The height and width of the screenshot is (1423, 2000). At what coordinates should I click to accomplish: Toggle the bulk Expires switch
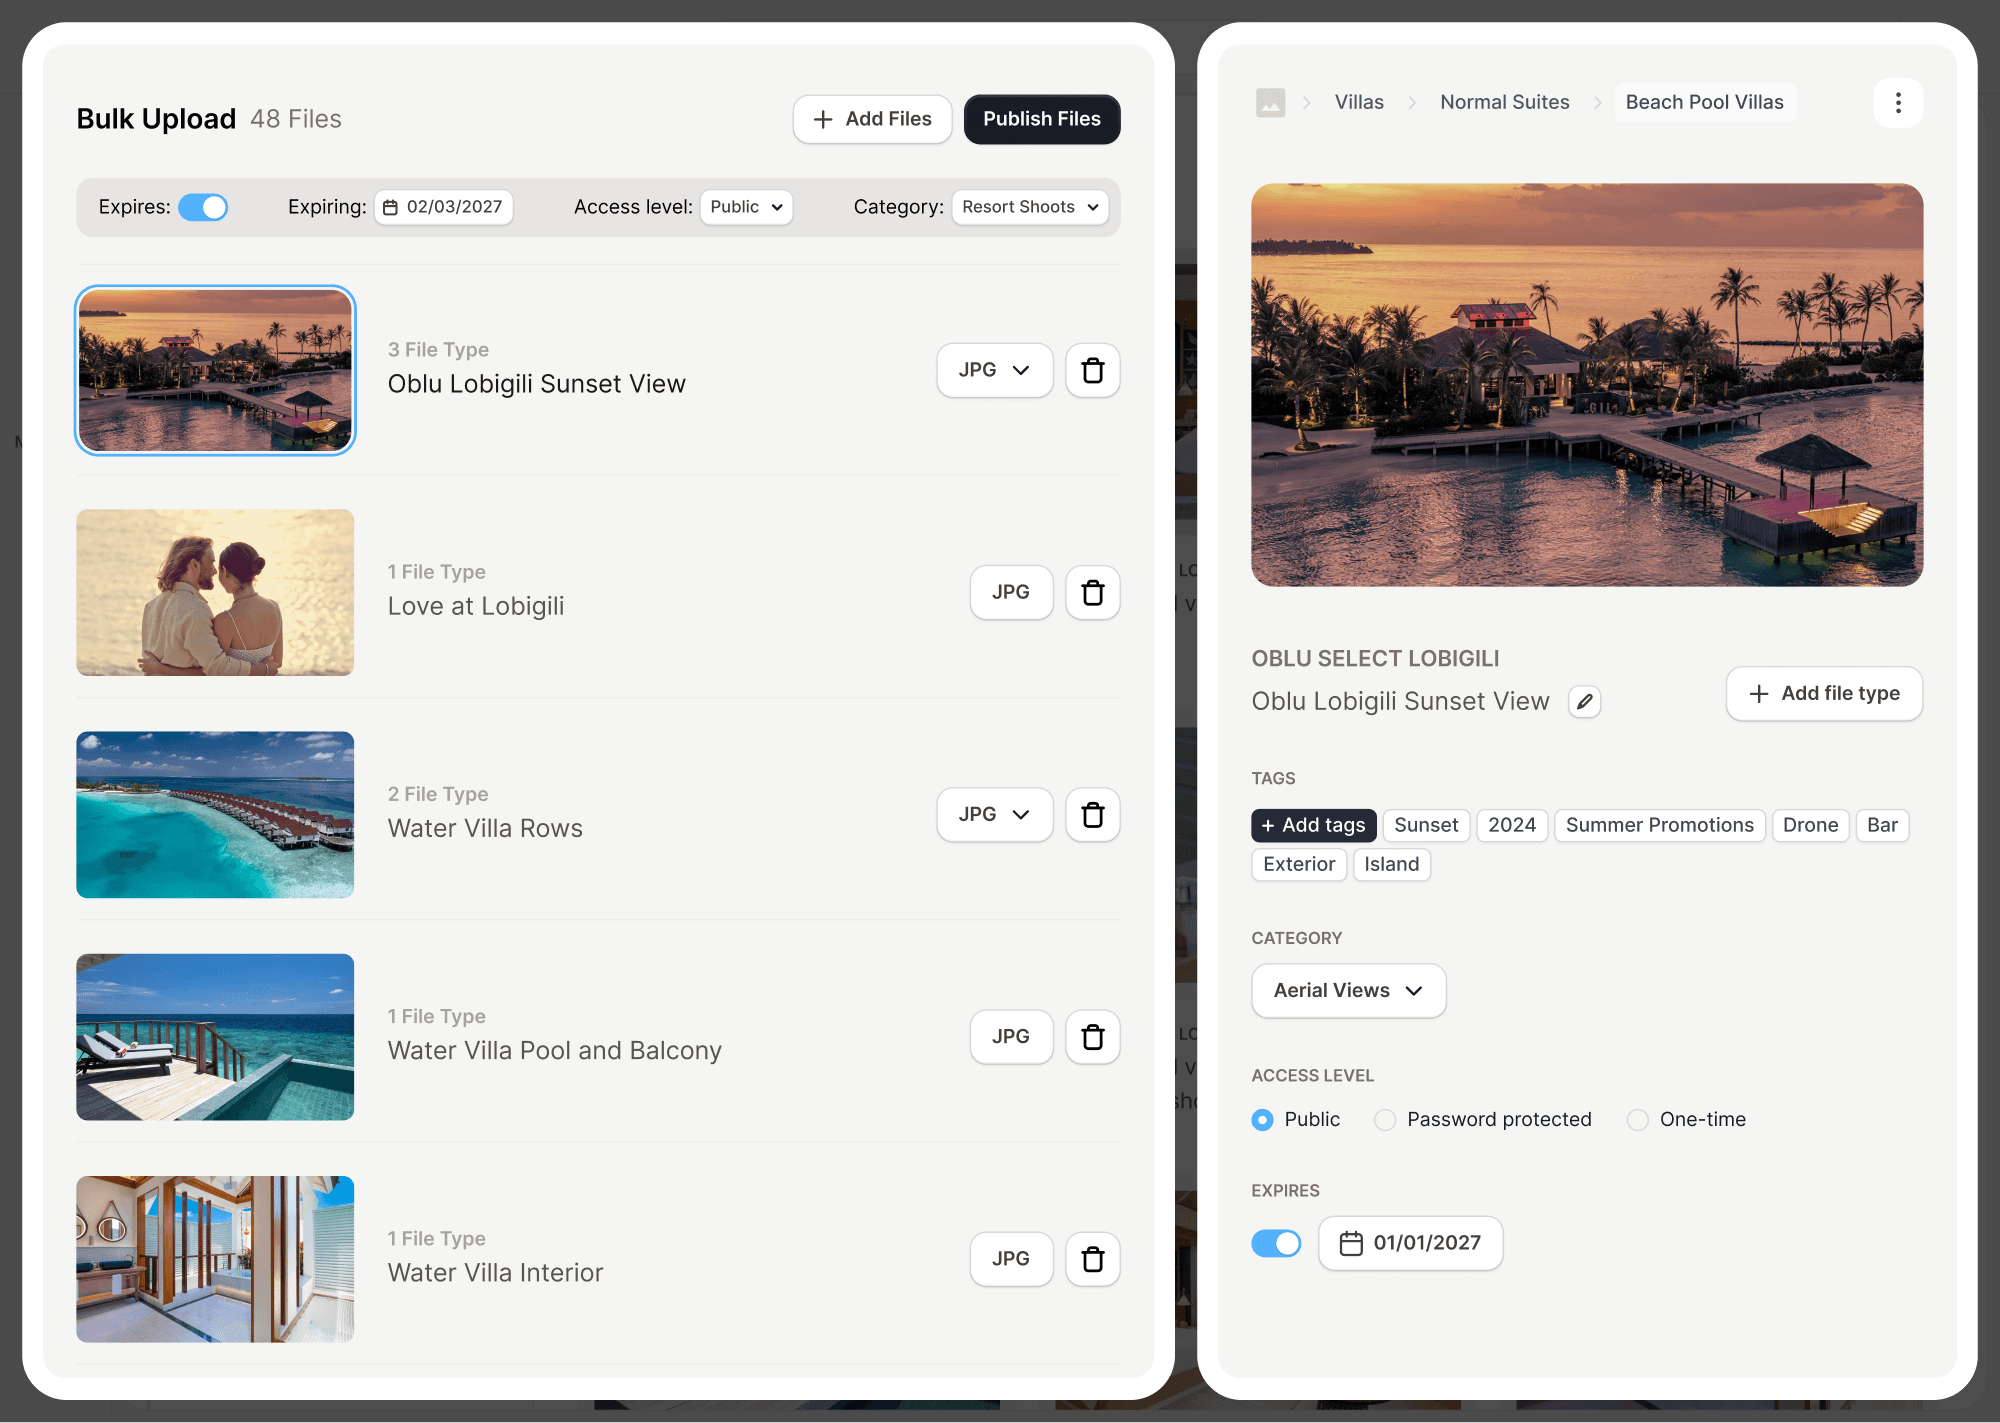203,207
